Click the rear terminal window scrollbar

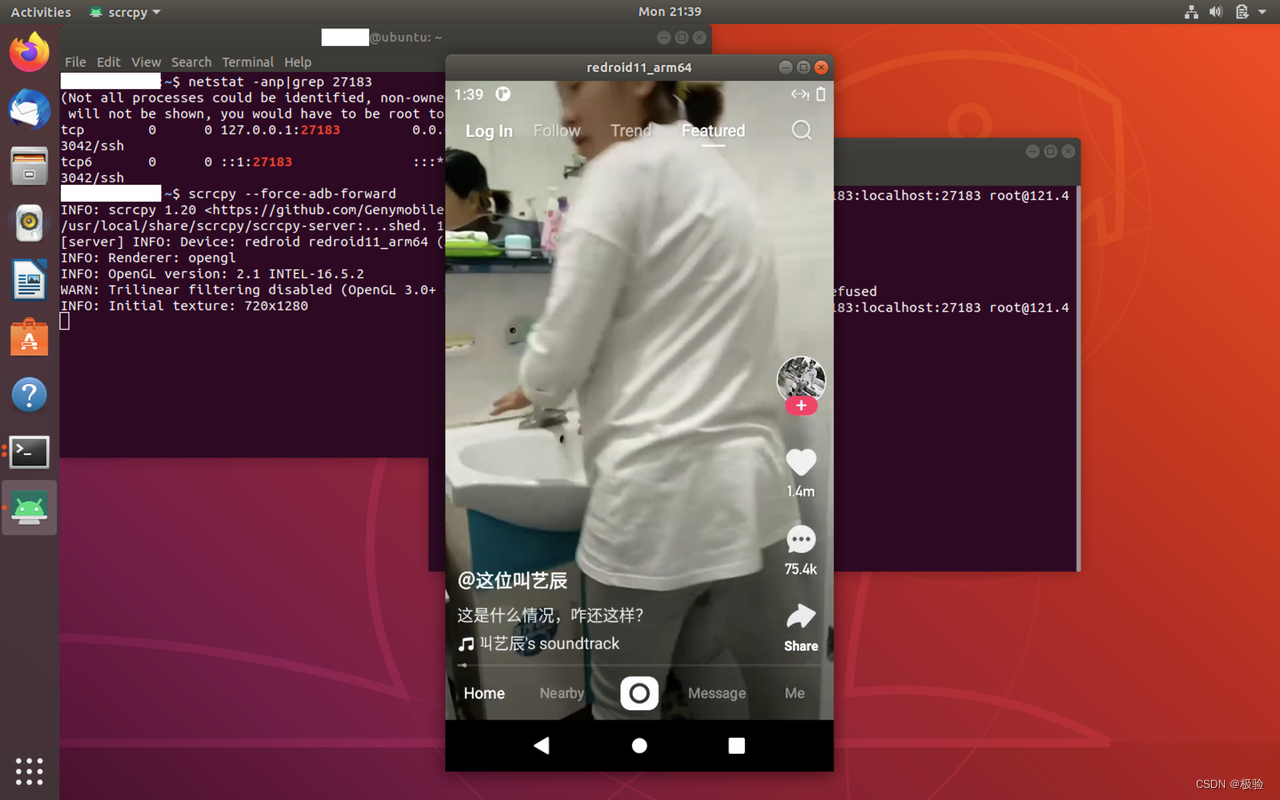(x=1078, y=378)
